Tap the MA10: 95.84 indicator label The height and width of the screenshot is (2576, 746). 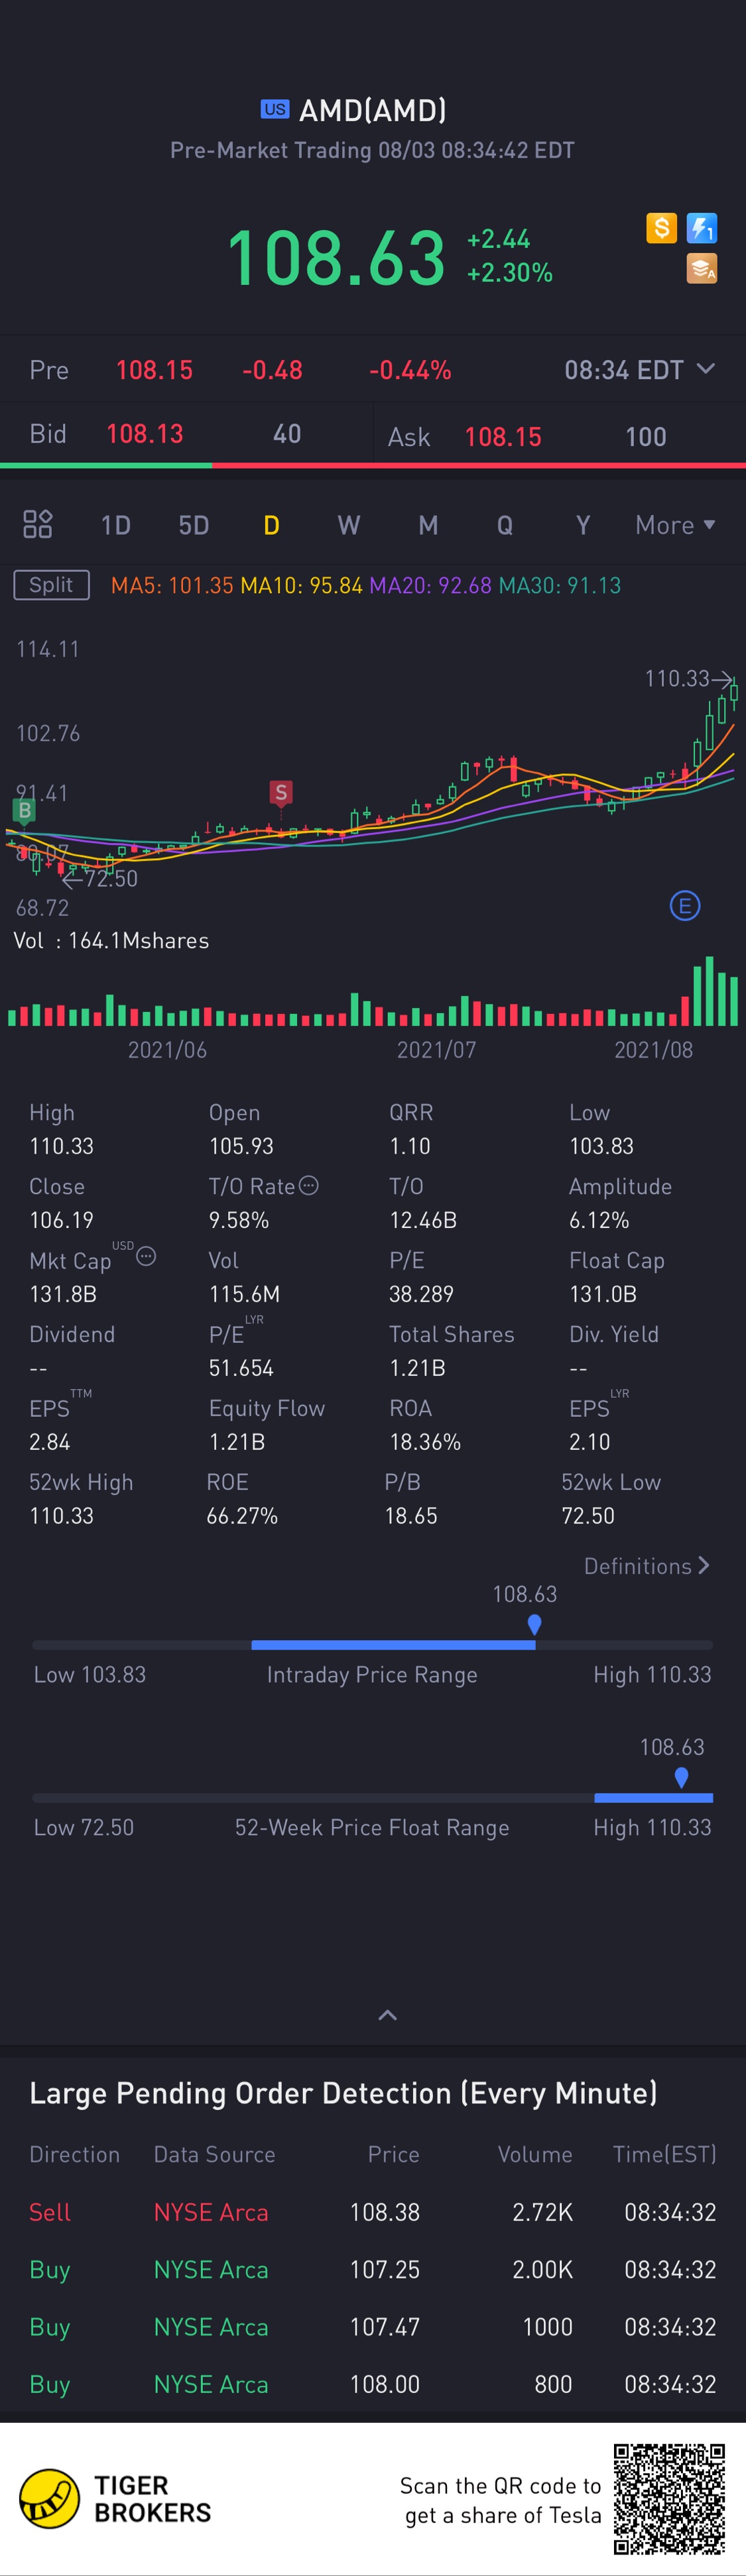301,585
